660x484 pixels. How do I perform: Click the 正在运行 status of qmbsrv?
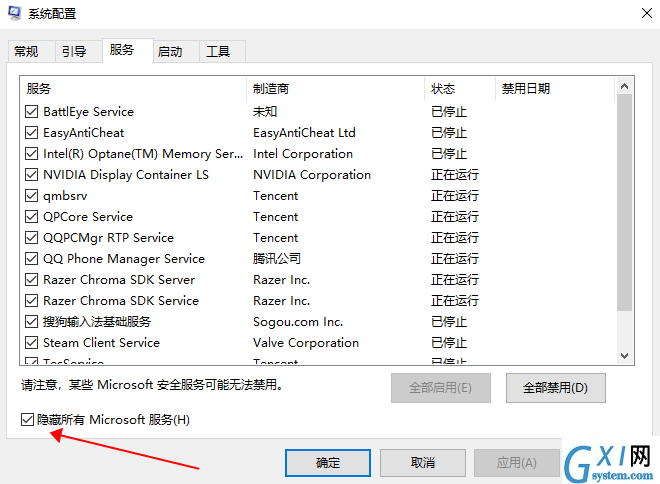455,196
